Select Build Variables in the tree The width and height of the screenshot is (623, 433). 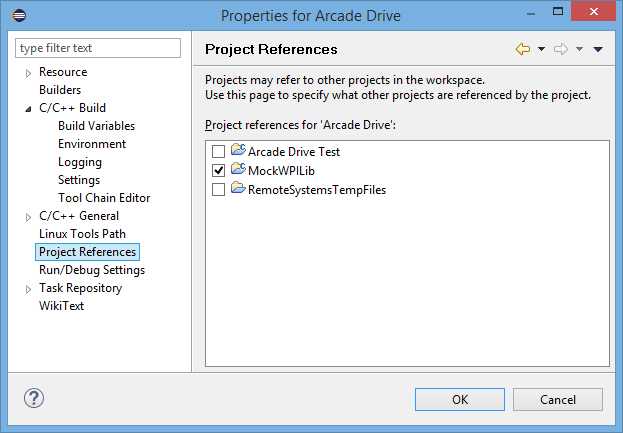coord(96,126)
